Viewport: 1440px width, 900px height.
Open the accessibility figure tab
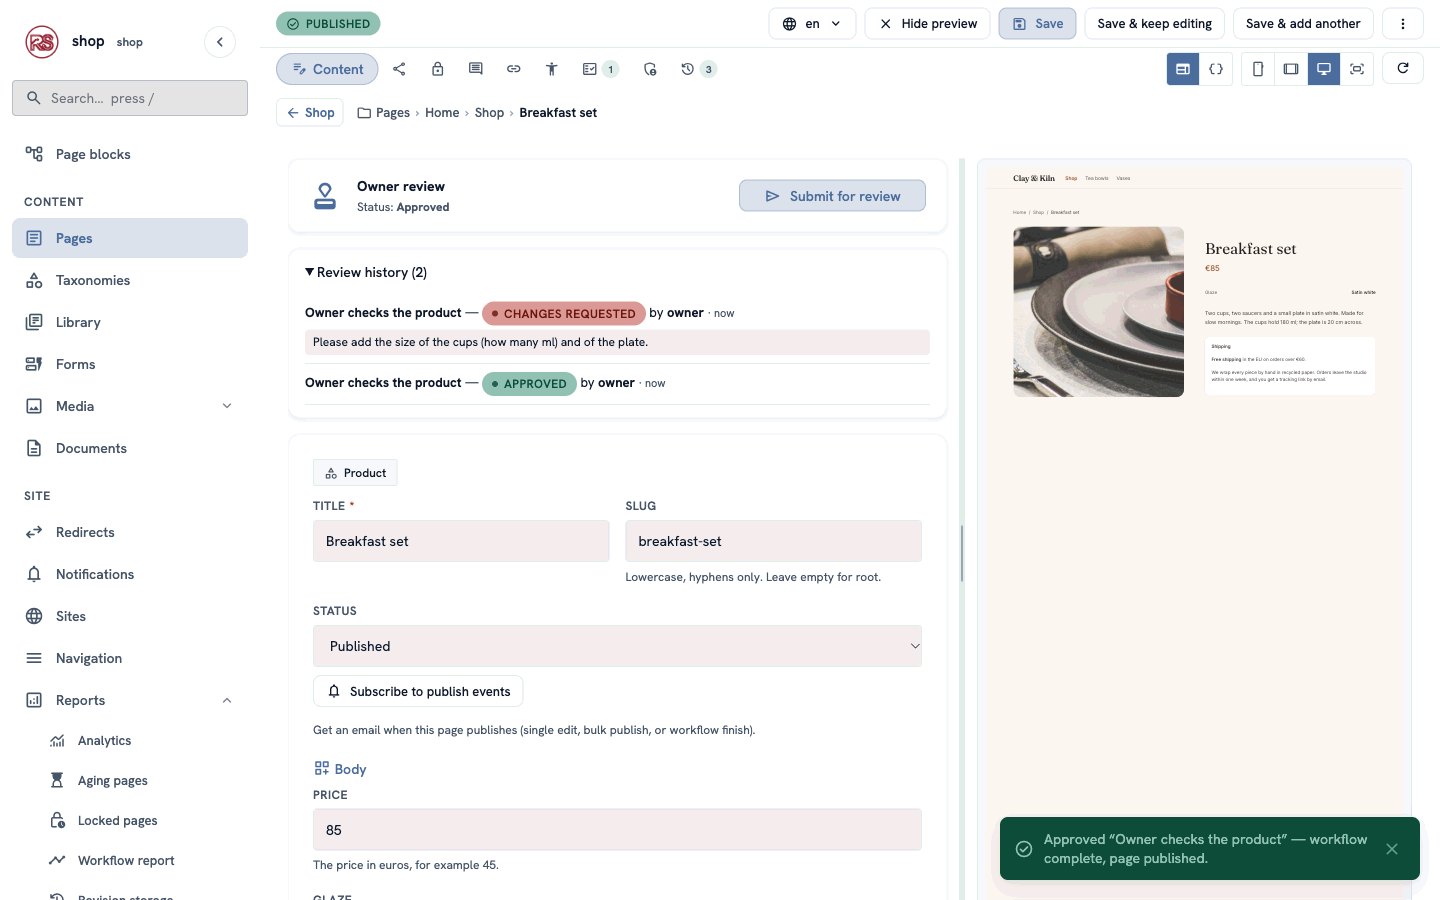tap(551, 69)
